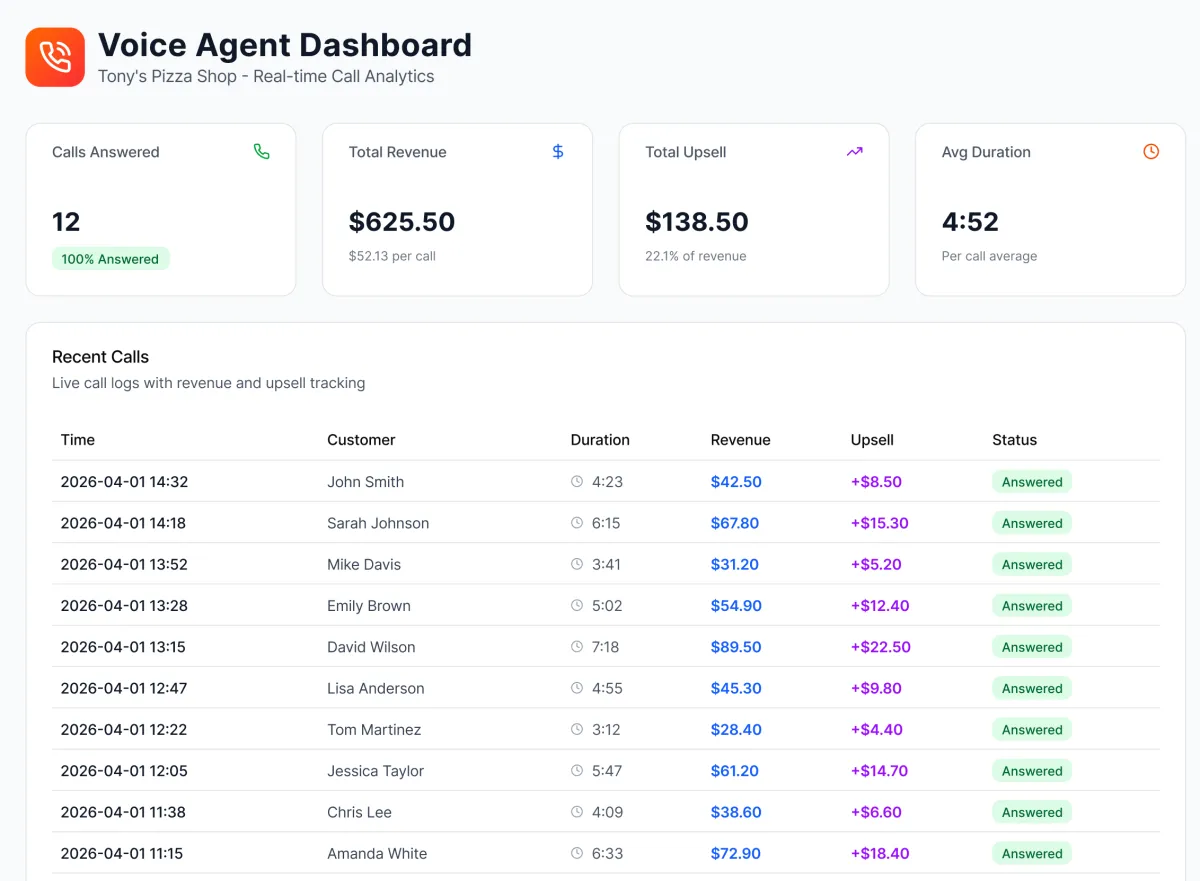Click the green phone icon on Calls Answered card
1200x881 pixels.
coord(262,151)
